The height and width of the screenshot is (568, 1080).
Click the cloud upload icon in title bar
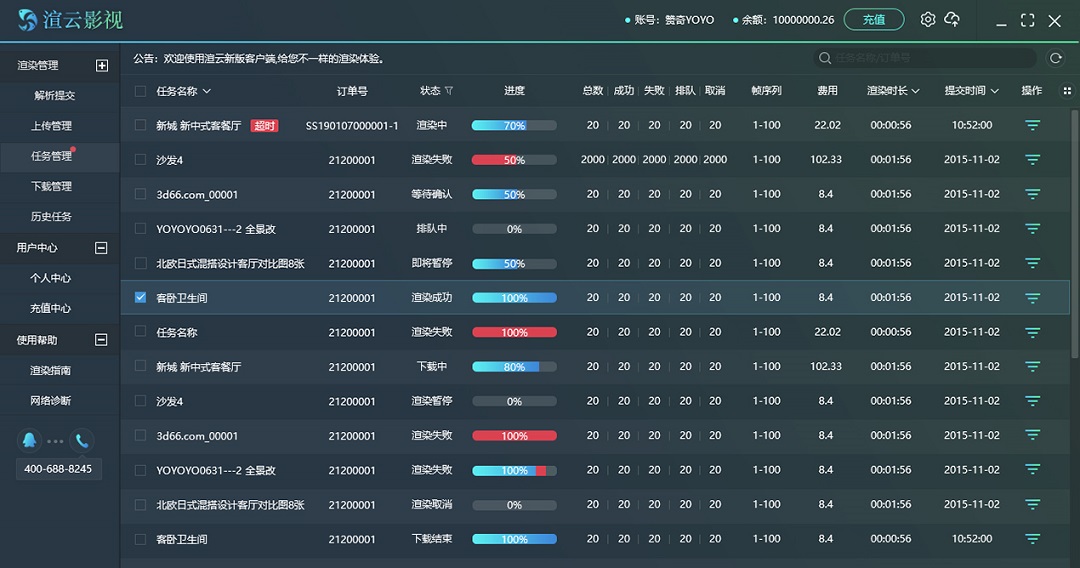pos(952,20)
